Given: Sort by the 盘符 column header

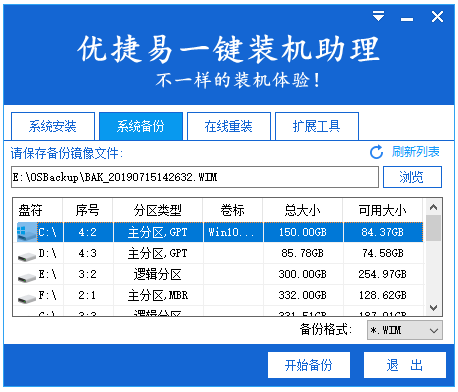Looking at the screenshot, I should (x=38, y=210).
